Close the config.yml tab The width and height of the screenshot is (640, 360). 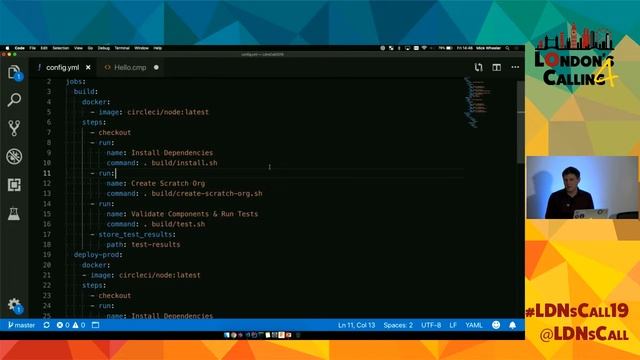[x=89, y=67]
